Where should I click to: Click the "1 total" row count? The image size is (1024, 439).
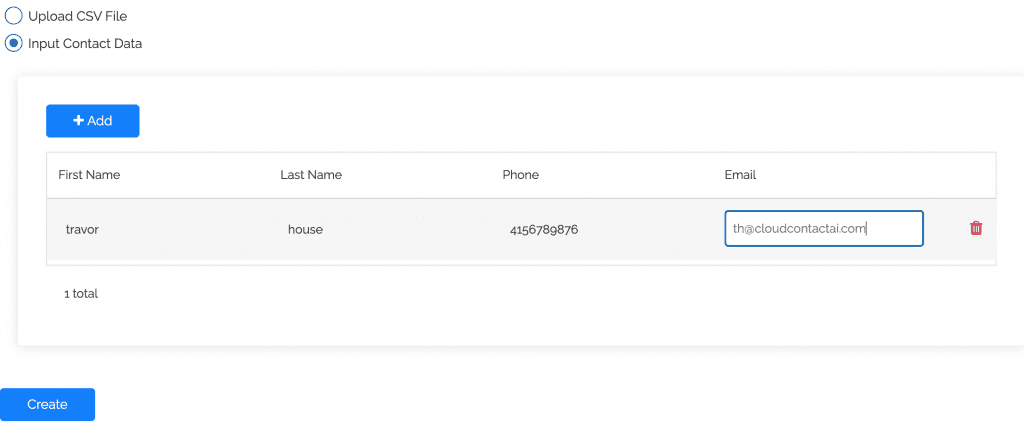pos(81,294)
